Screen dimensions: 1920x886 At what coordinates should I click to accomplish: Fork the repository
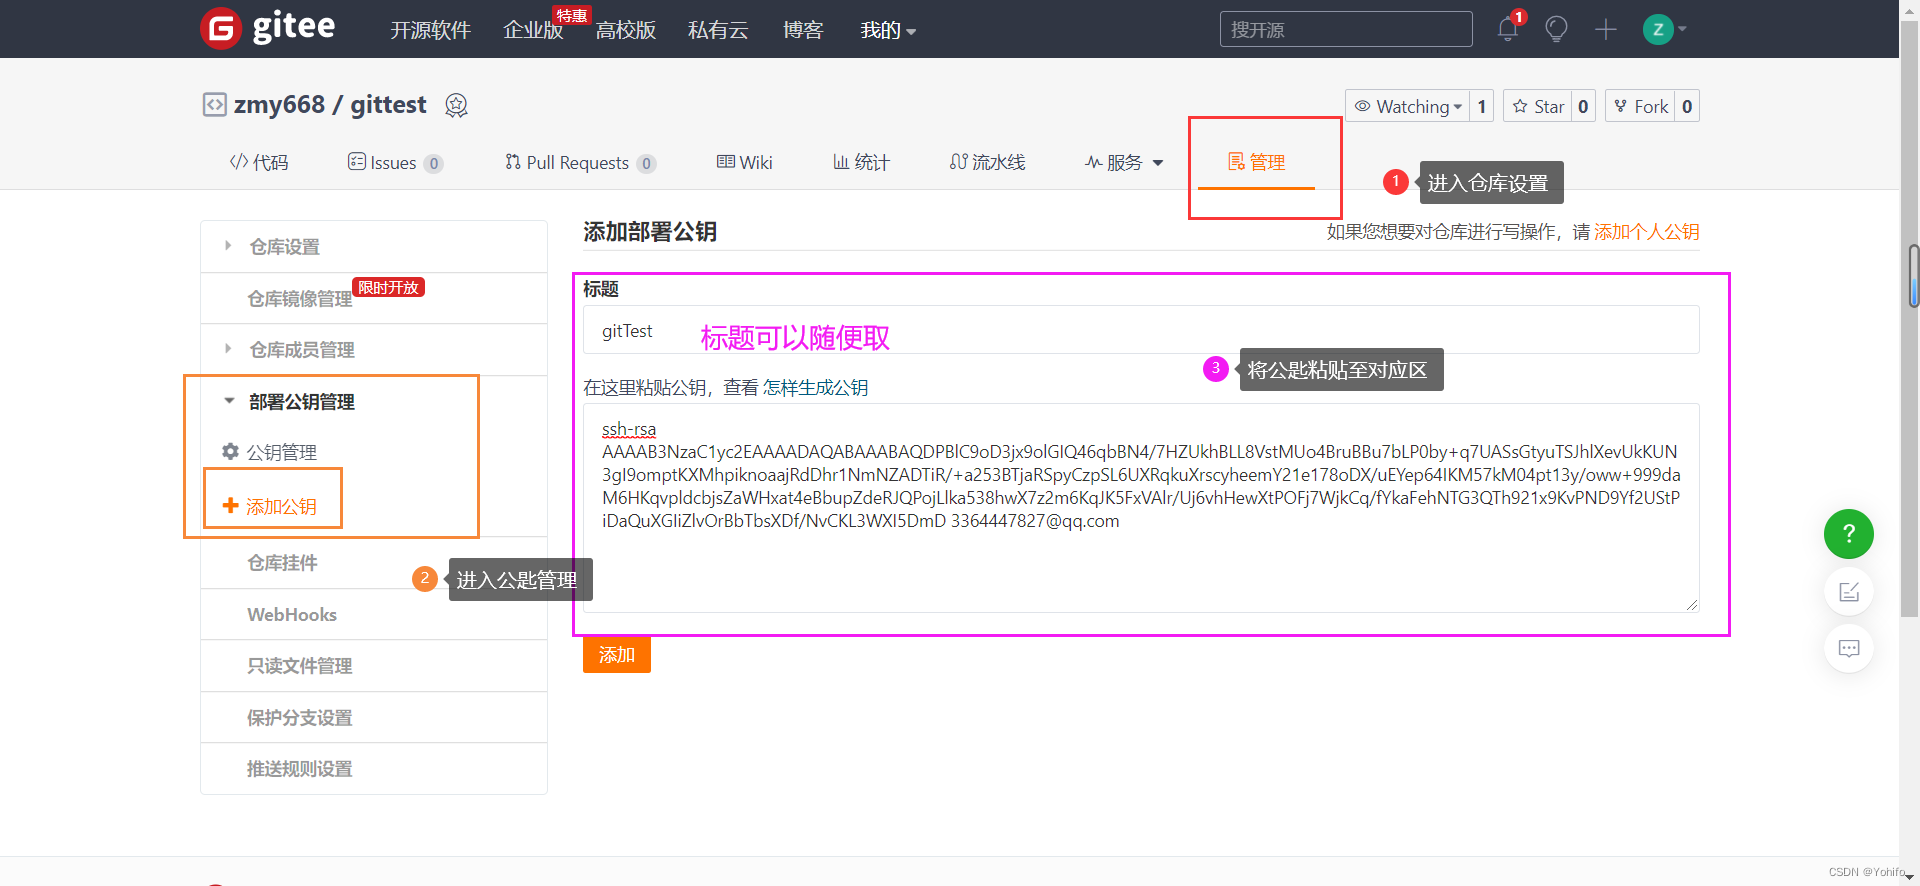point(1640,106)
